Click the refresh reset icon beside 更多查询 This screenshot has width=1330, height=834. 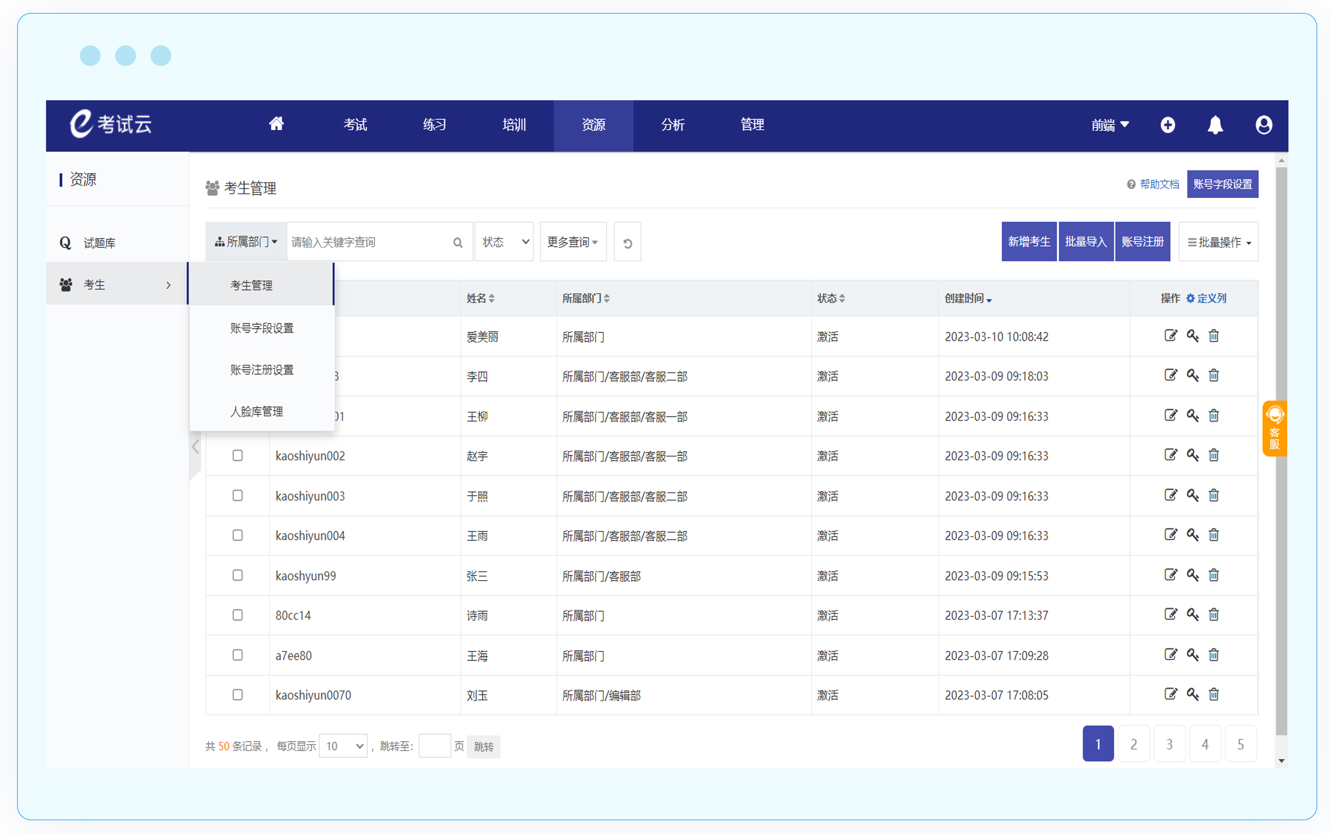(627, 243)
